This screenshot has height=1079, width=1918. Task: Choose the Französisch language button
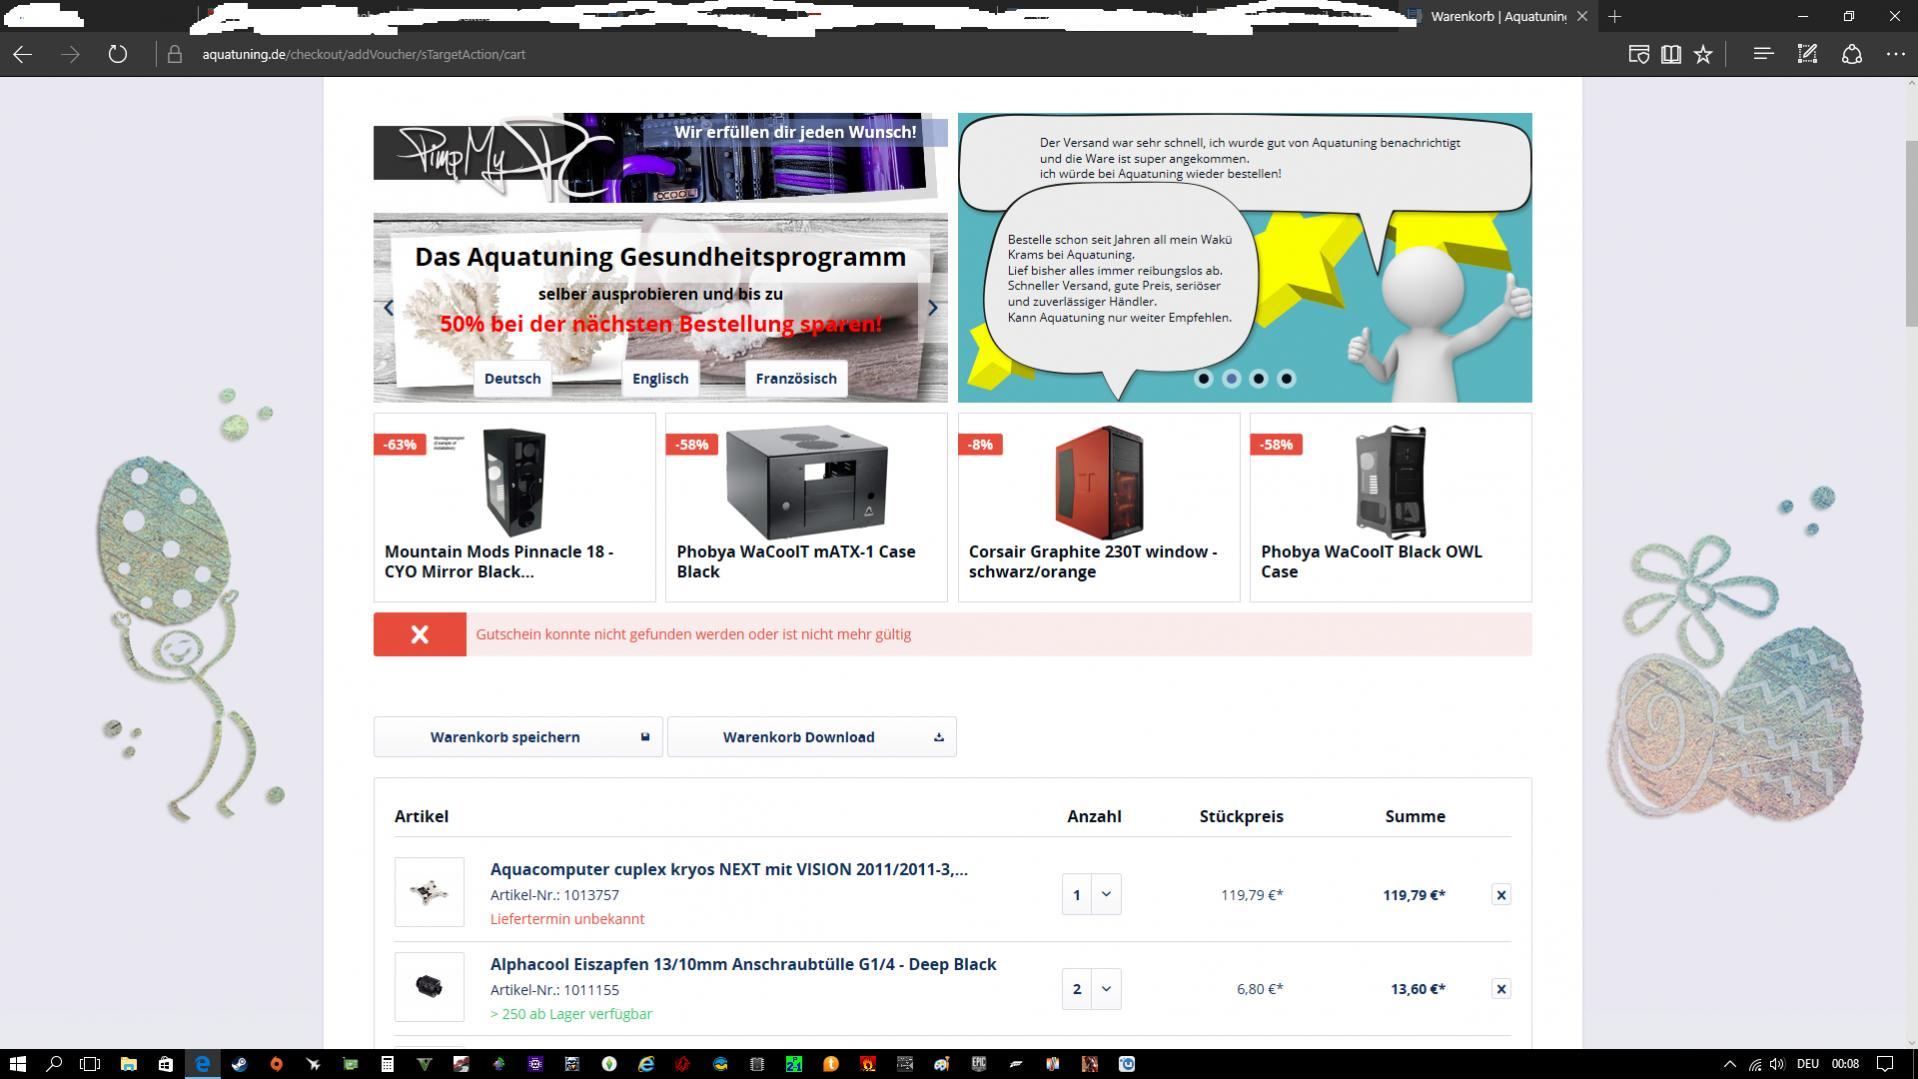pos(796,378)
